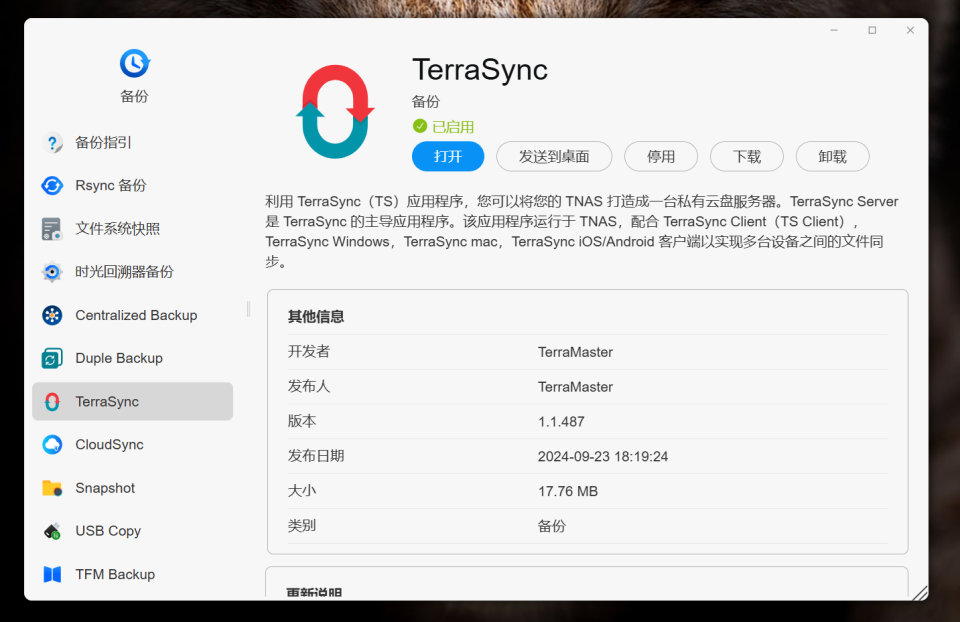The width and height of the screenshot is (960, 622).
Task: Click the Snapshot folder icon
Action: click(x=52, y=488)
